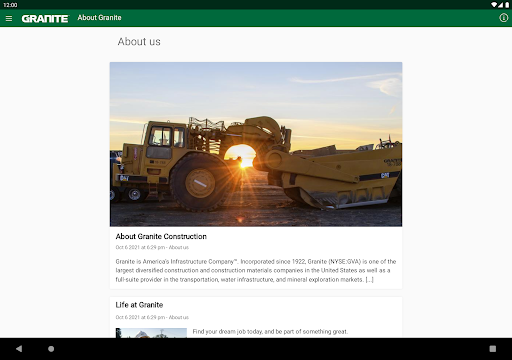Viewport: 512px width, 360px height.
Task: Tap the Life at Granite thumbnail image
Action: point(151,333)
